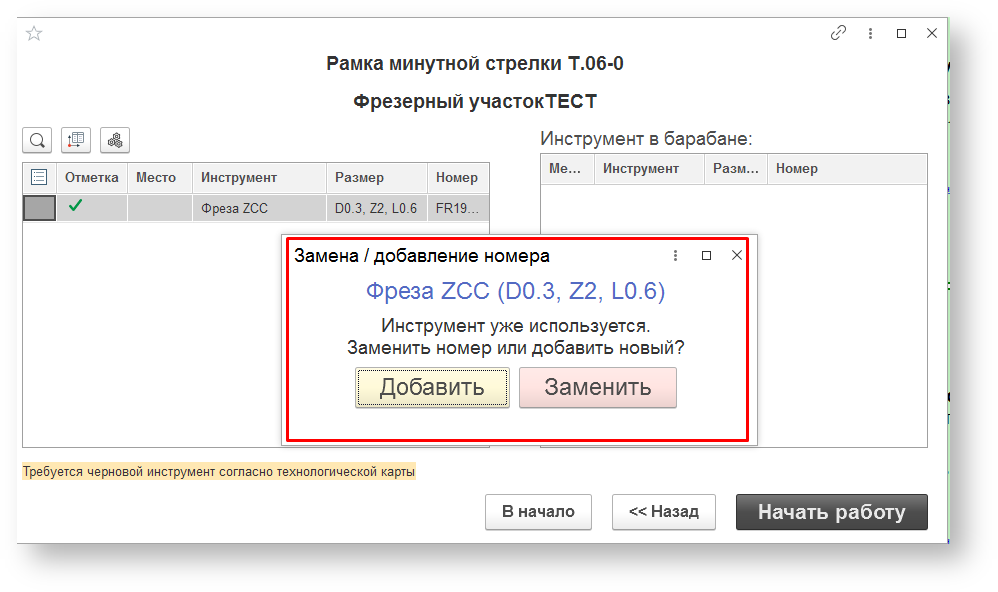Viewport: 998px width, 592px height.
Task: Close the Замена / добавление номера dialog
Action: tap(737, 256)
